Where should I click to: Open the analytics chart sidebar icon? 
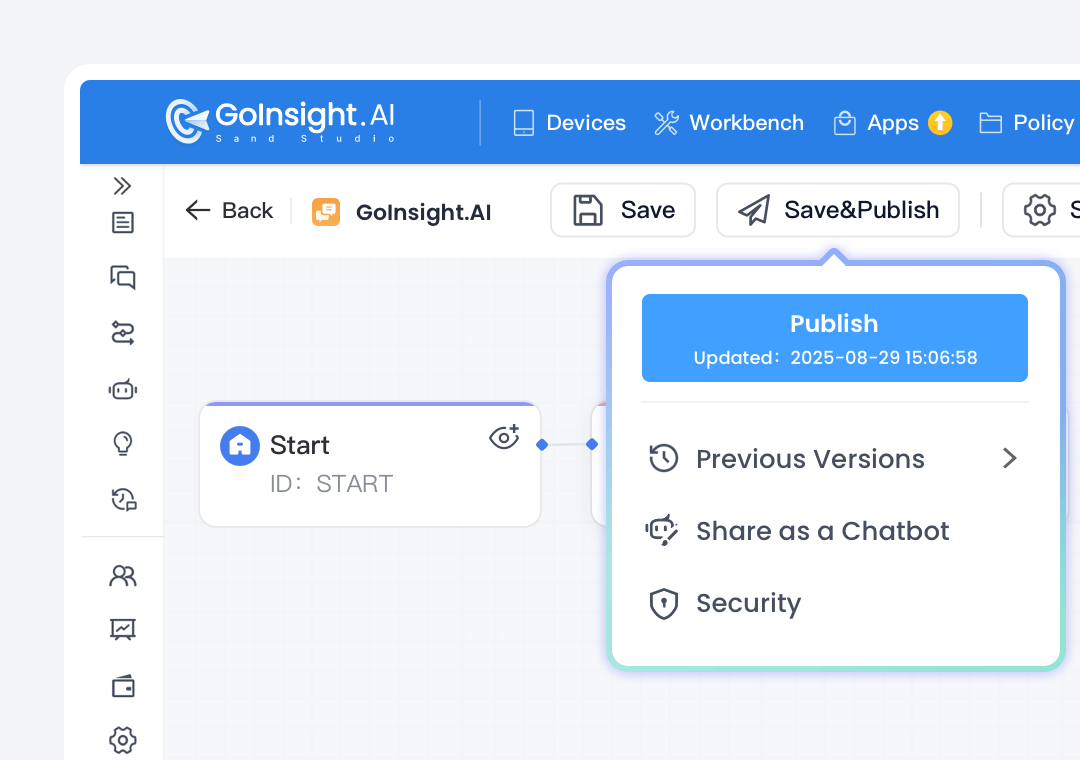pyautogui.click(x=122, y=629)
